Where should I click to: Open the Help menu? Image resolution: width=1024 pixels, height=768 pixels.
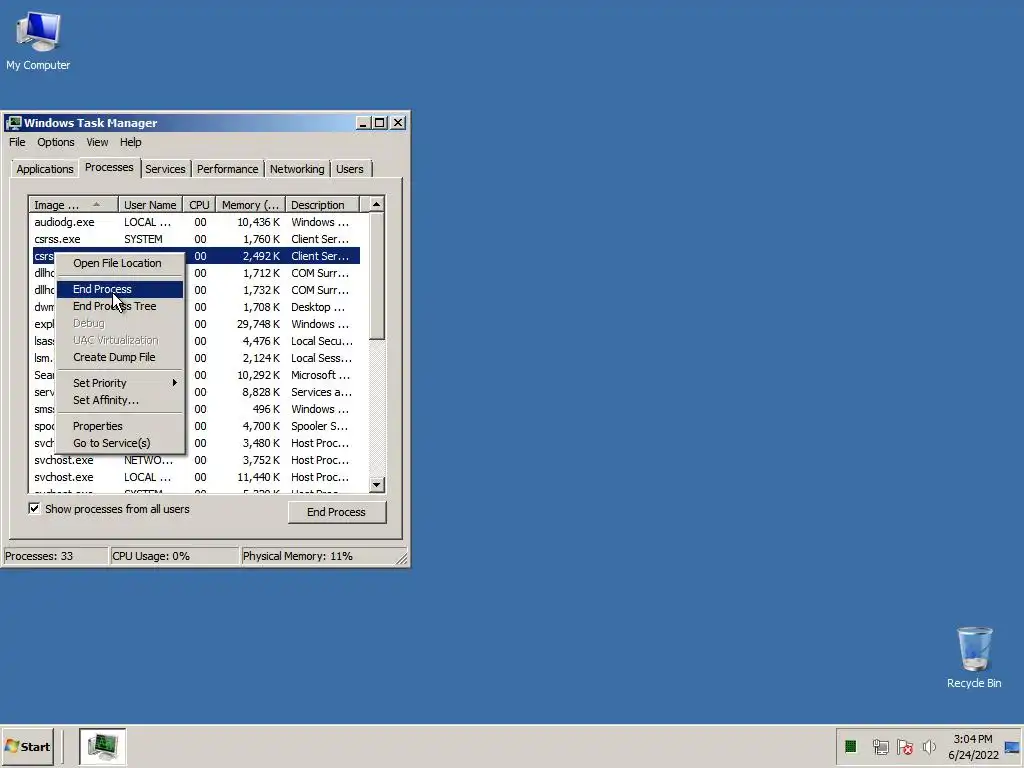pos(131,142)
